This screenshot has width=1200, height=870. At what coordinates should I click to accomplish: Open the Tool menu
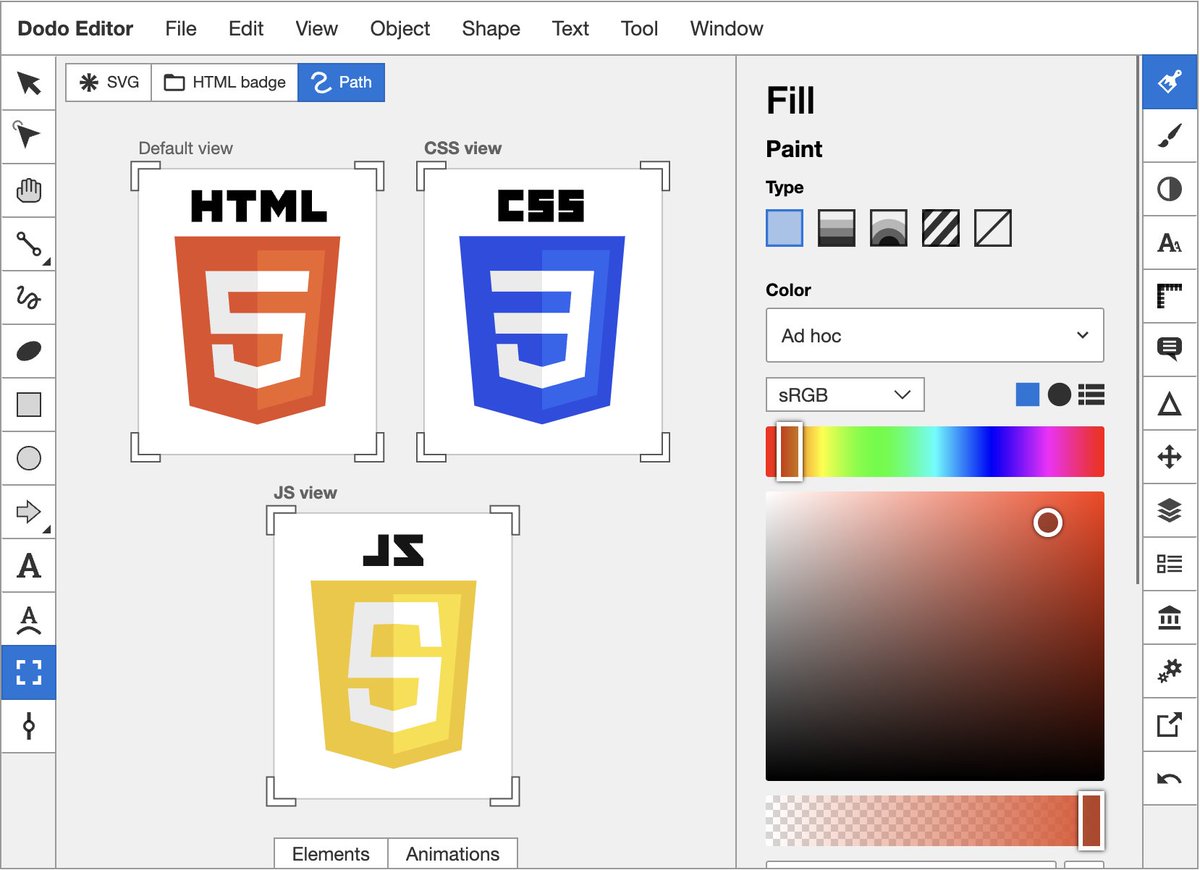(639, 28)
